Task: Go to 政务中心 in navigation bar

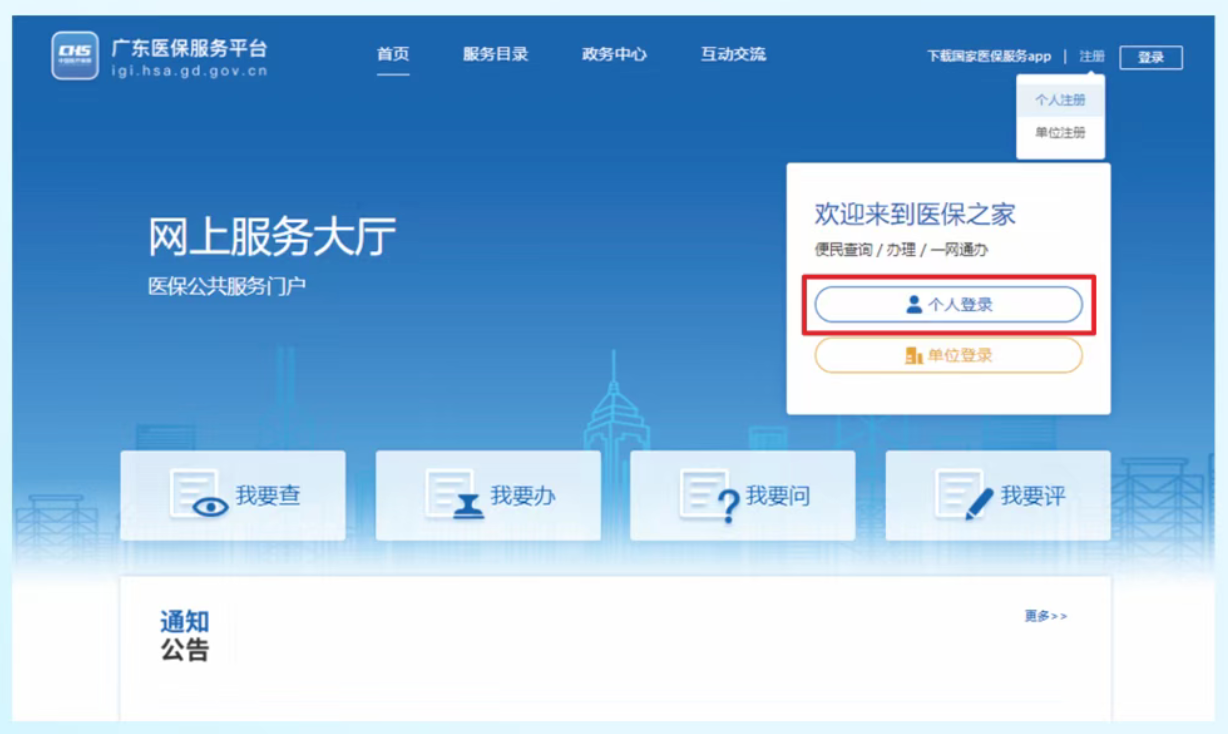Action: click(x=614, y=55)
